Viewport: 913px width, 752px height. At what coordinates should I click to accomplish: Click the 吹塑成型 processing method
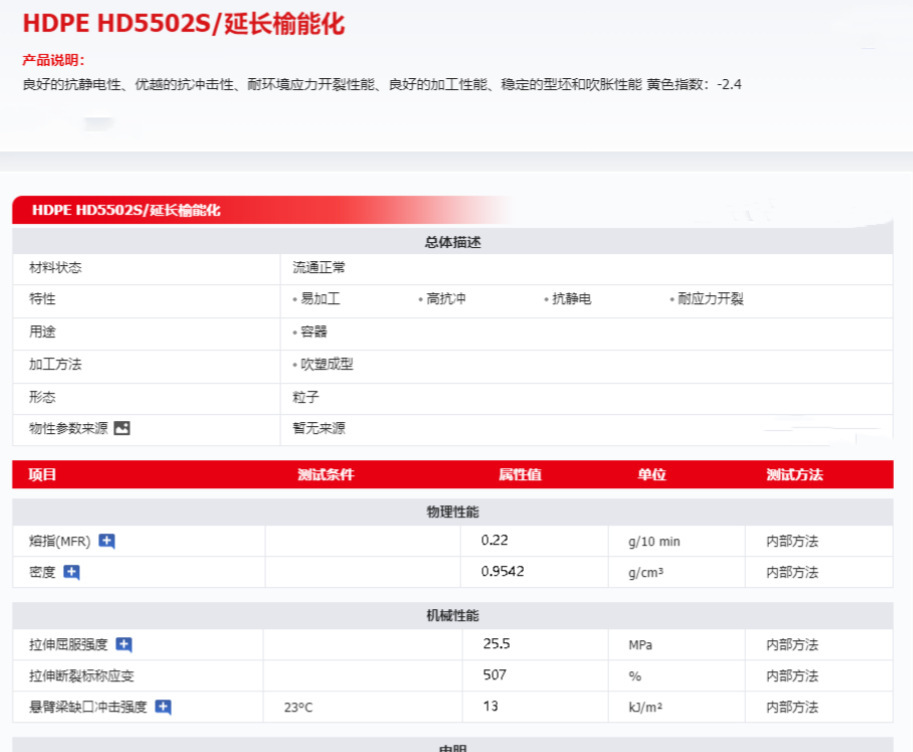click(x=327, y=364)
